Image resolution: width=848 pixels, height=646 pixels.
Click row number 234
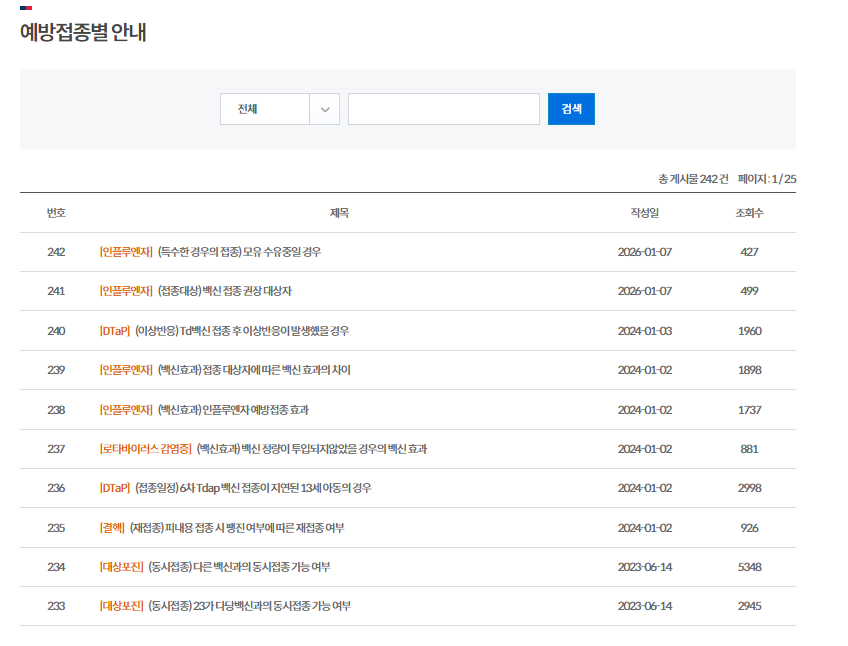pos(56,566)
